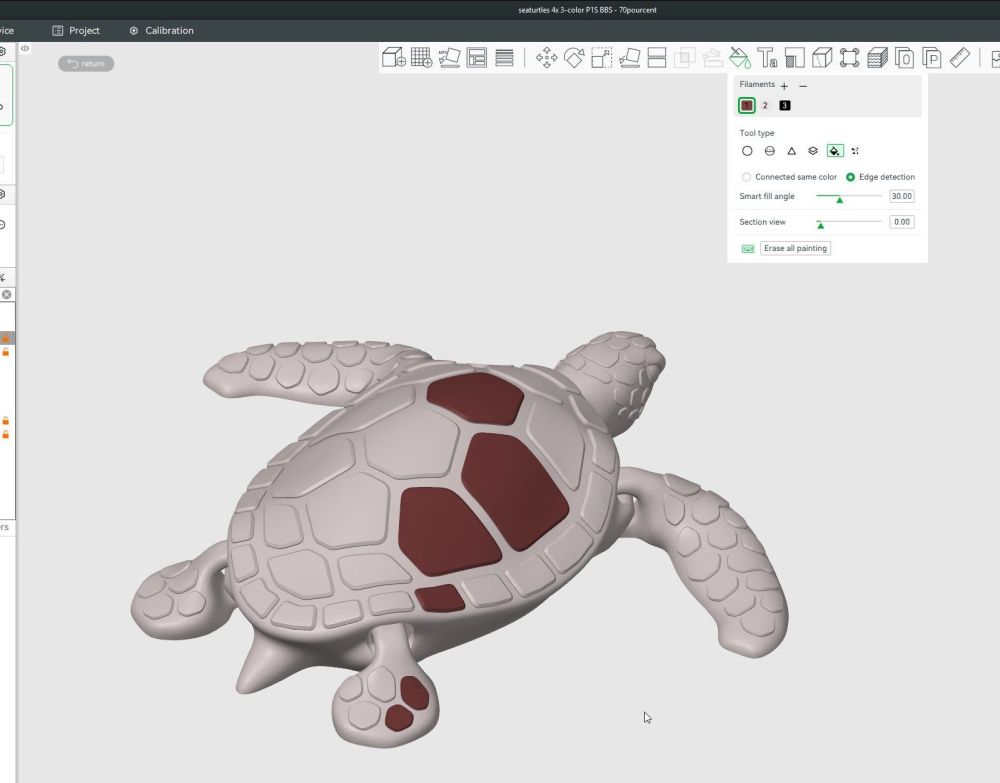
Task: Toggle the sidebar collapse arrow button
Action: point(25,48)
